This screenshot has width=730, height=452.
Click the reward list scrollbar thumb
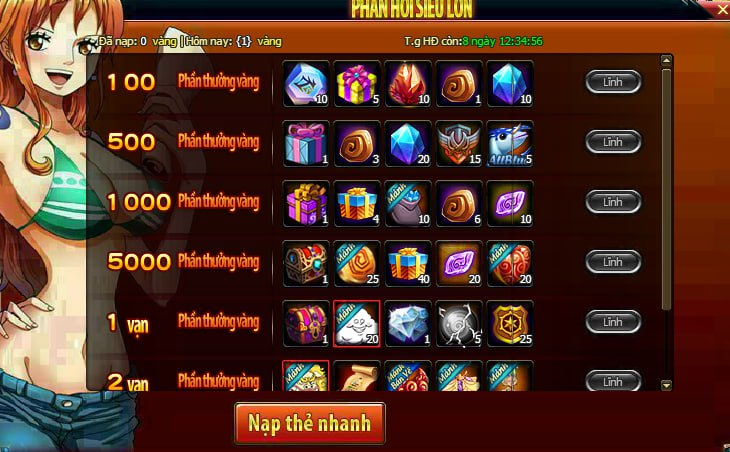pyautogui.click(x=666, y=189)
